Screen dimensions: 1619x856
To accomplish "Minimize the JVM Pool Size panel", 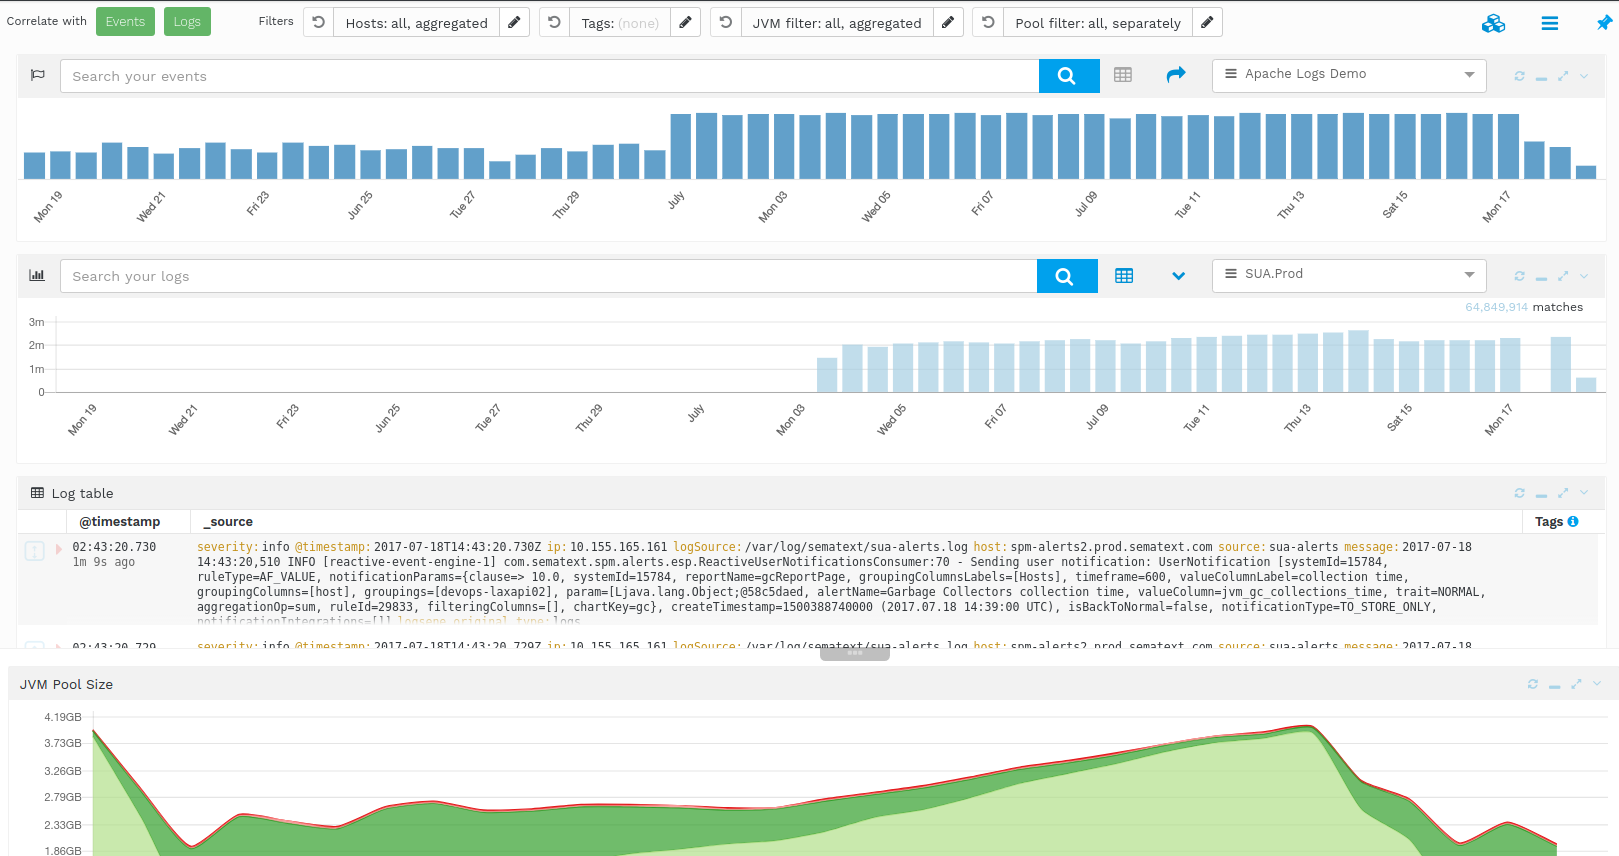I will (1554, 685).
